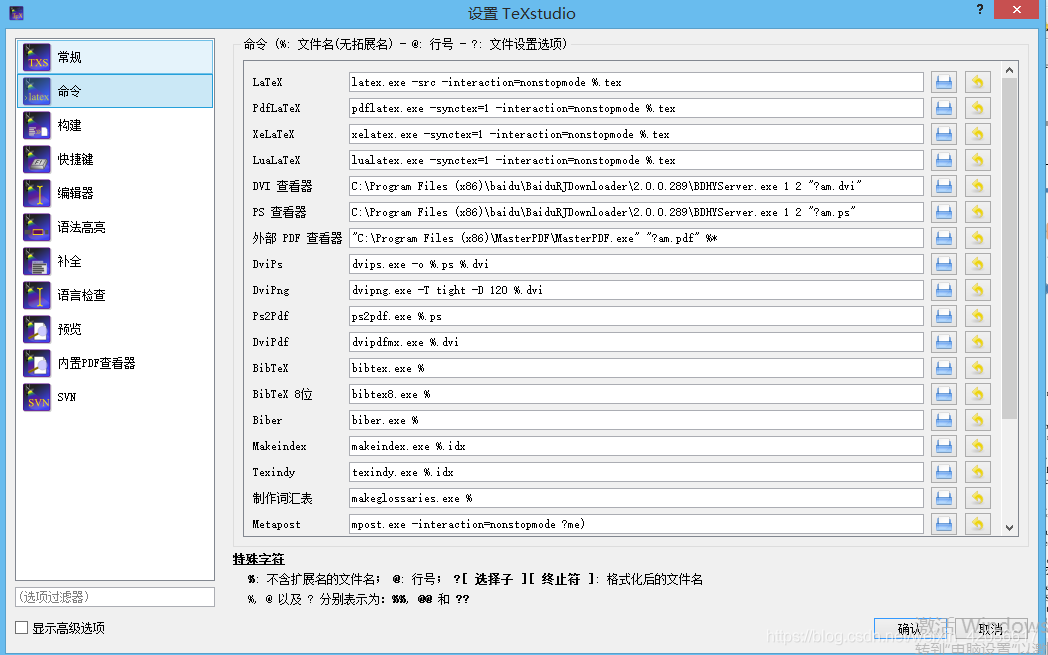Open the SVN settings page
This screenshot has width=1048, height=655.
tap(115, 397)
